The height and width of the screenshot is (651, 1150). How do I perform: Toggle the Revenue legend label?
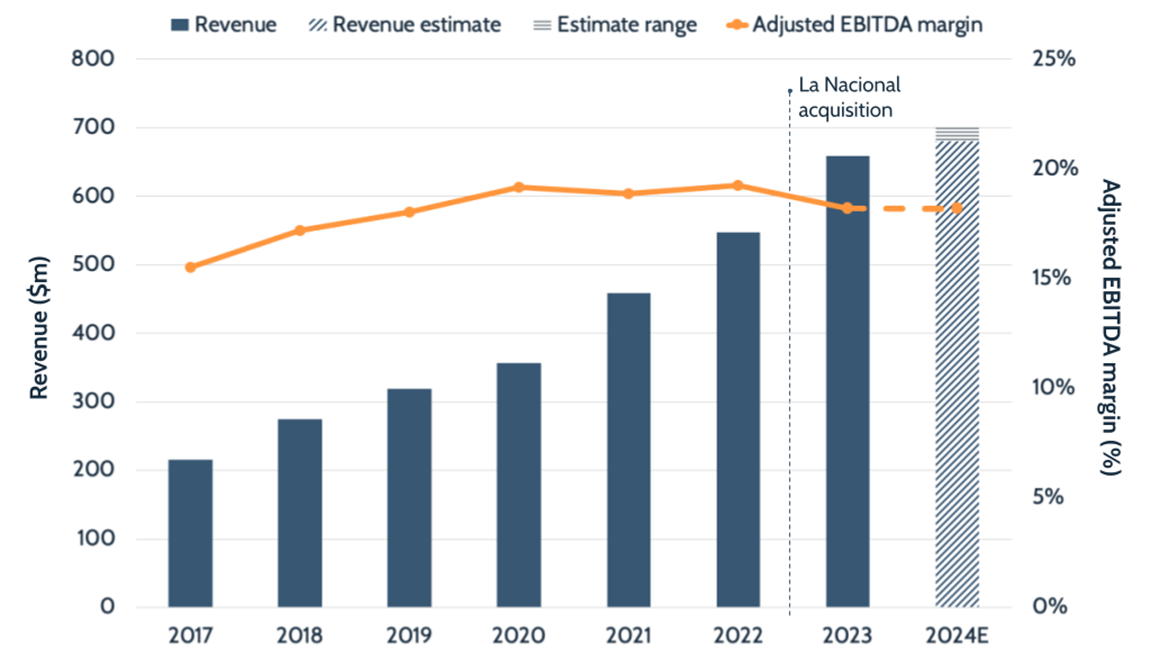235,25
